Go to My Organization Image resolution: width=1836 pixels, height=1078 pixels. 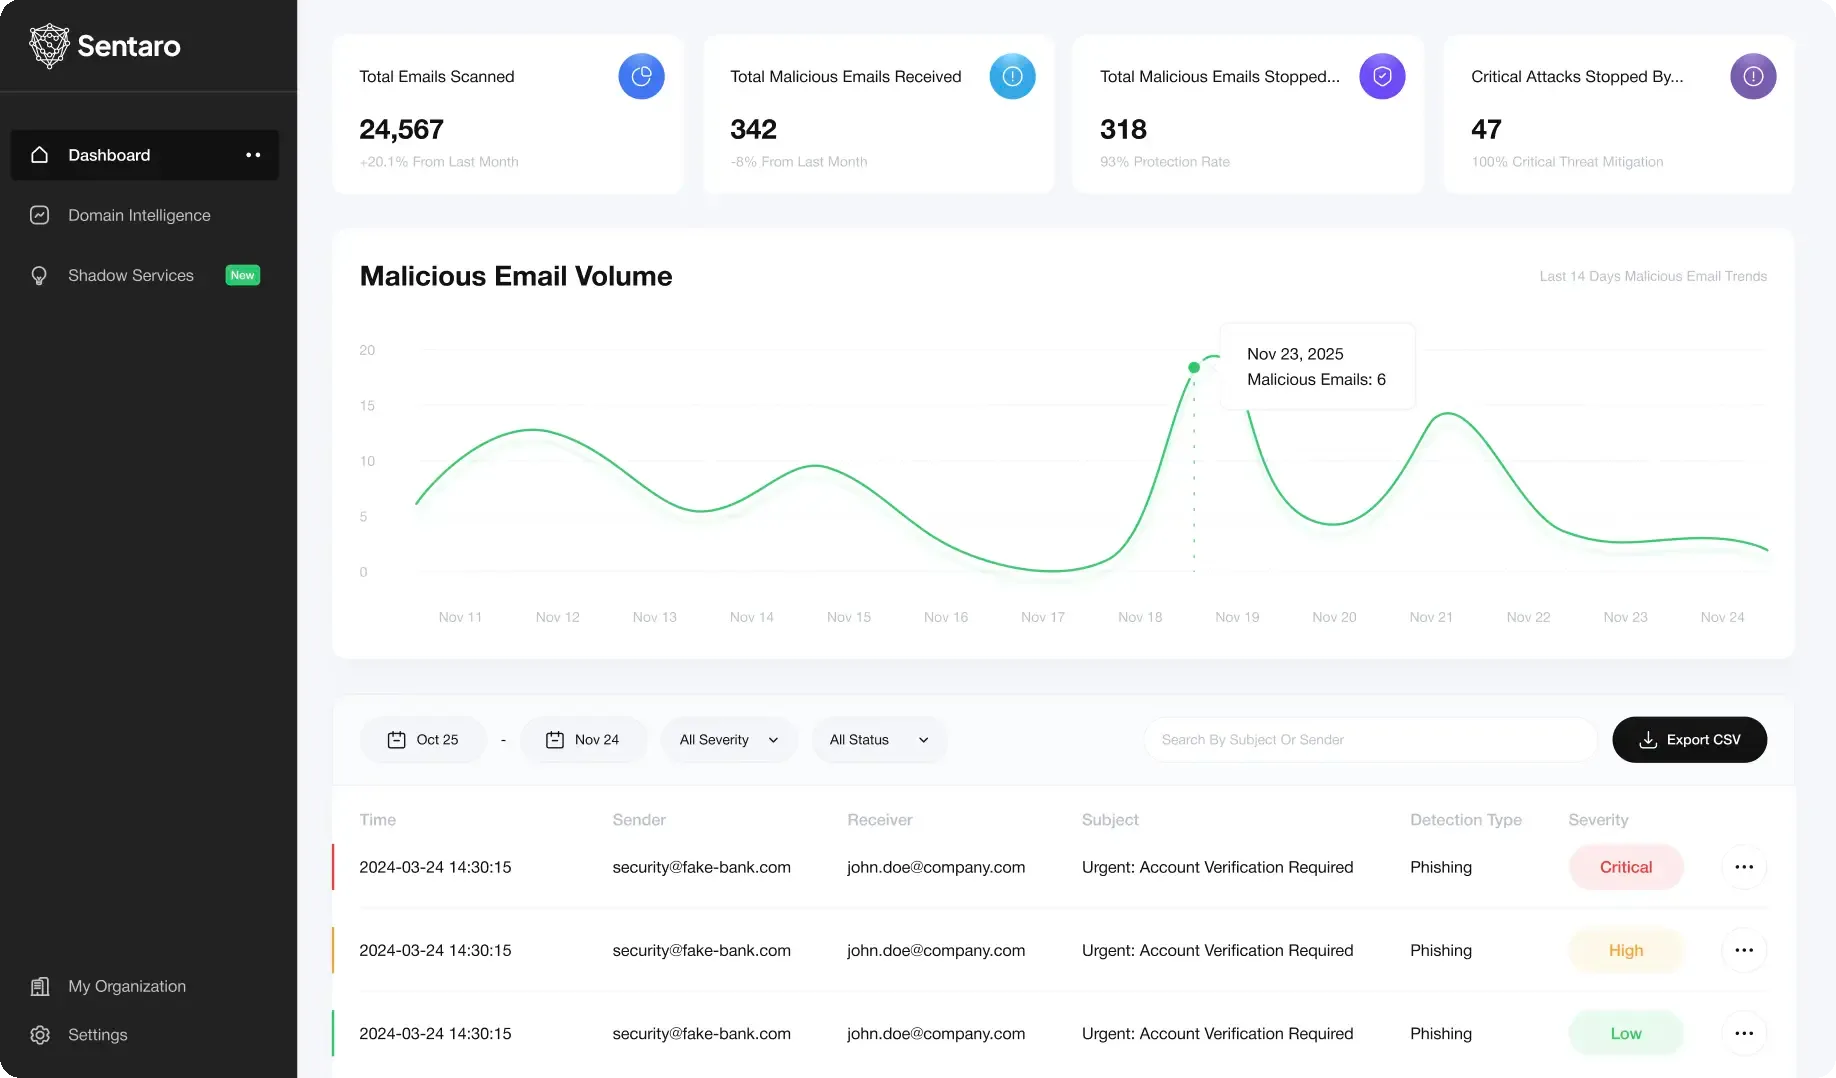[x=127, y=986]
